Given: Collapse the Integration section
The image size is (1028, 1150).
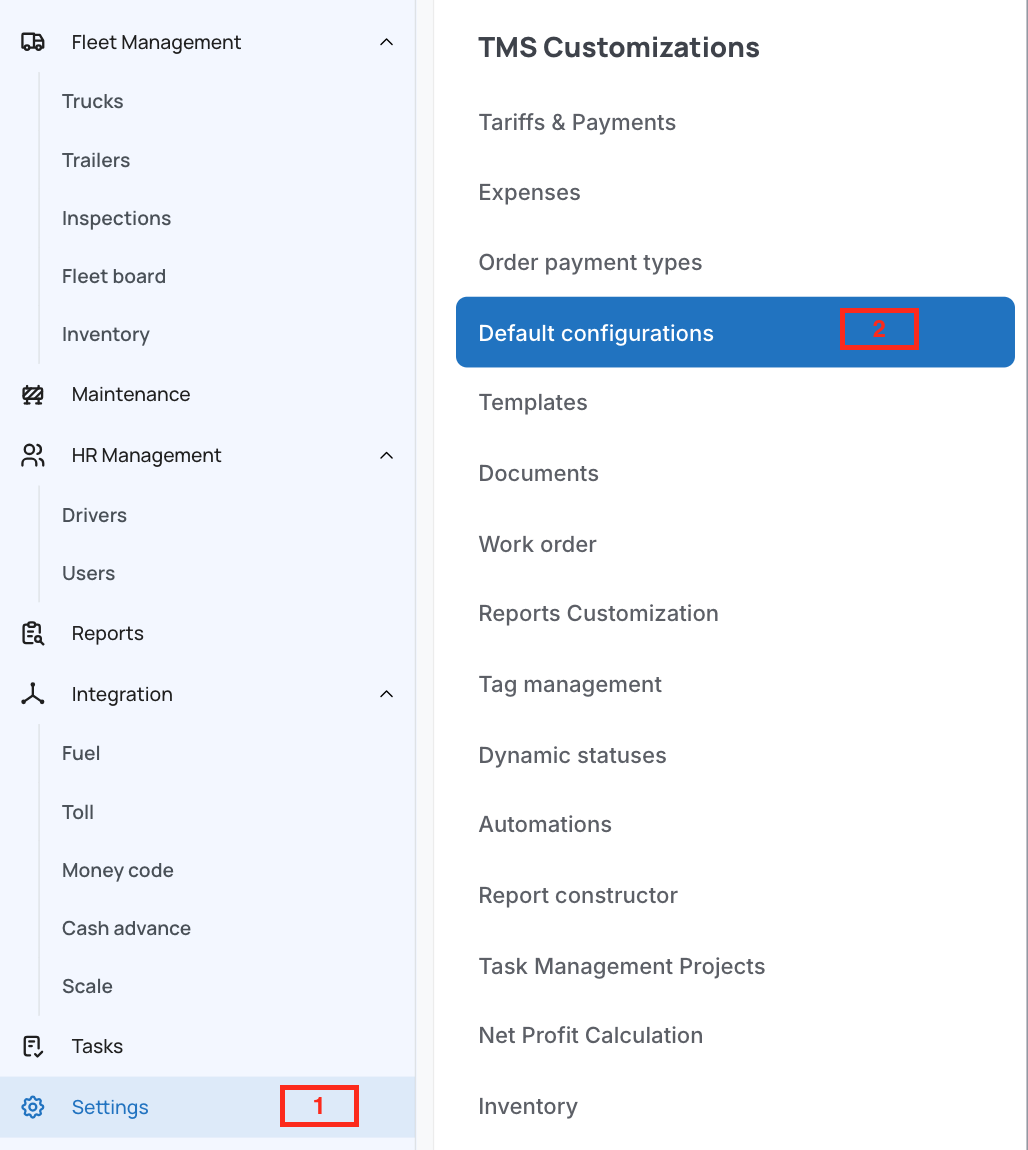Looking at the screenshot, I should click(386, 694).
